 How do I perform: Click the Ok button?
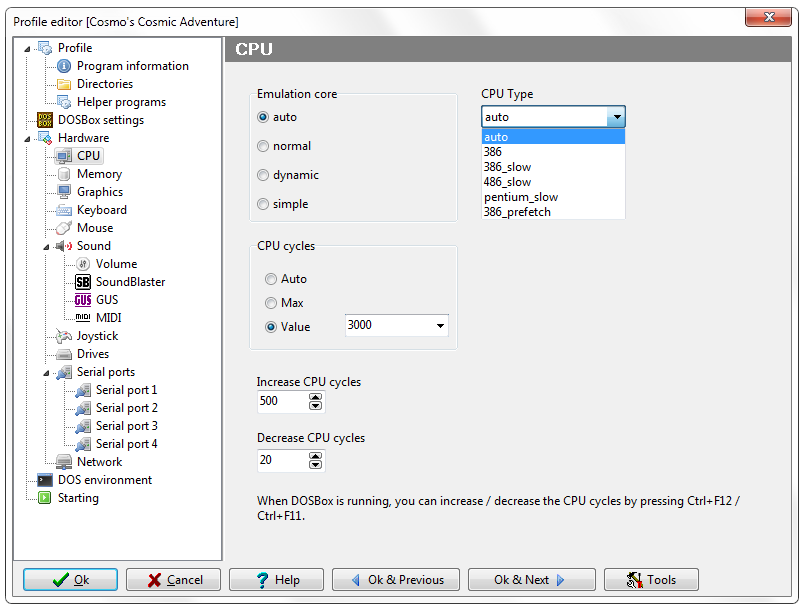pyautogui.click(x=70, y=580)
